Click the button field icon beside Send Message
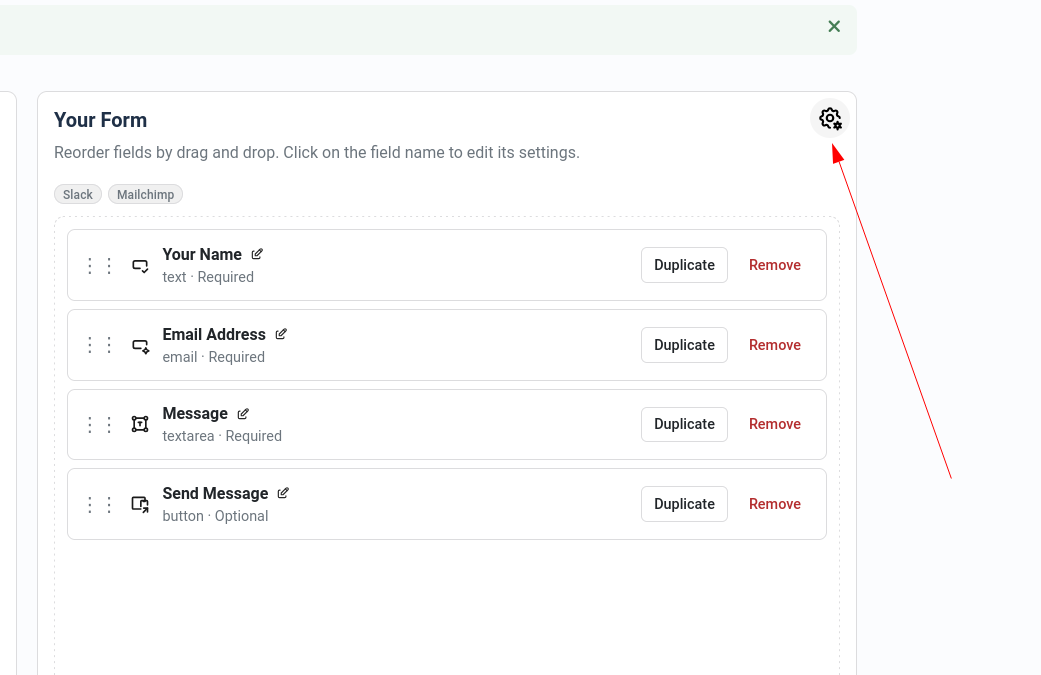This screenshot has width=1041, height=675. point(140,504)
